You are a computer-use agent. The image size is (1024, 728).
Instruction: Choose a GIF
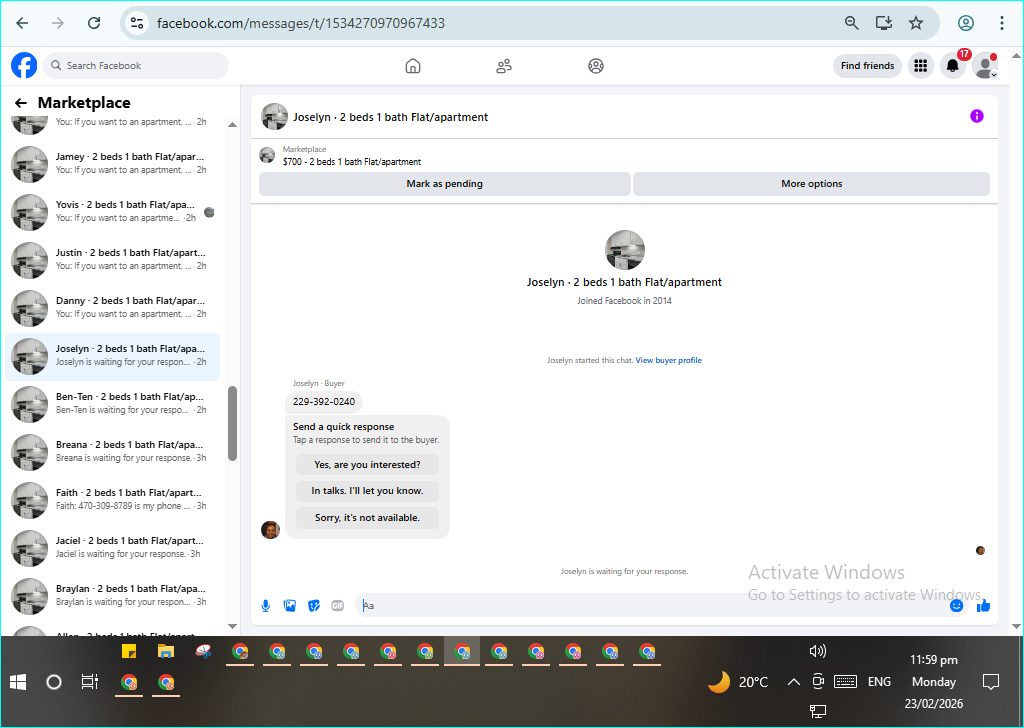[338, 606]
